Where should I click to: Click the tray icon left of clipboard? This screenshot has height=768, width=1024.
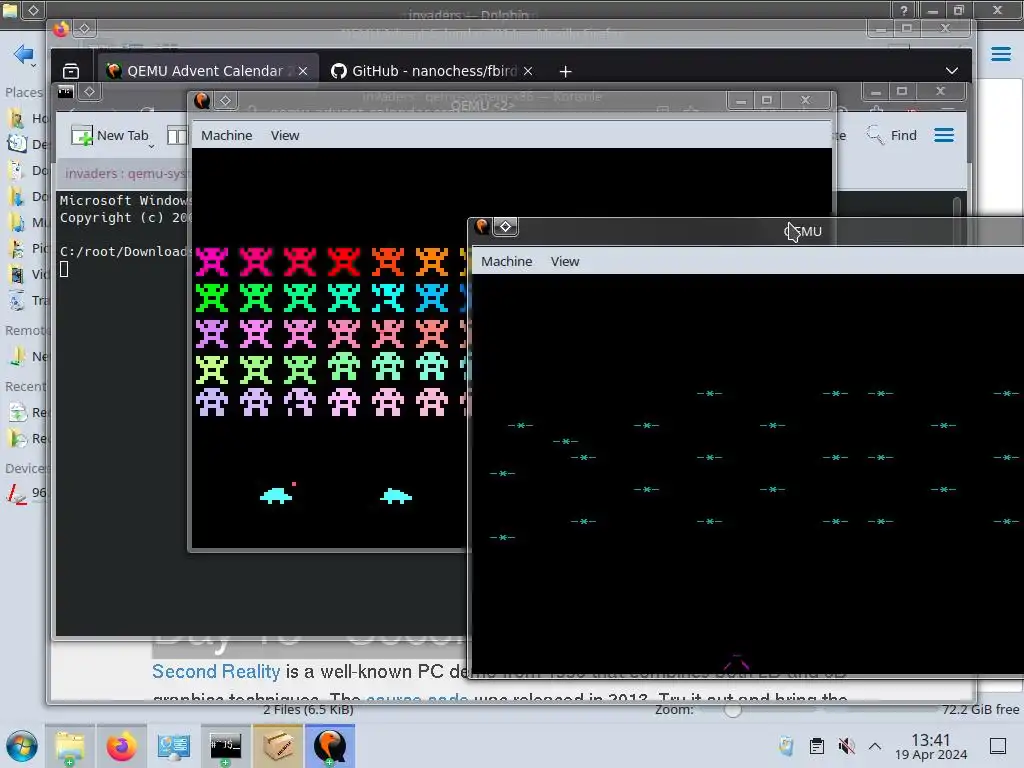pyautogui.click(x=786, y=746)
